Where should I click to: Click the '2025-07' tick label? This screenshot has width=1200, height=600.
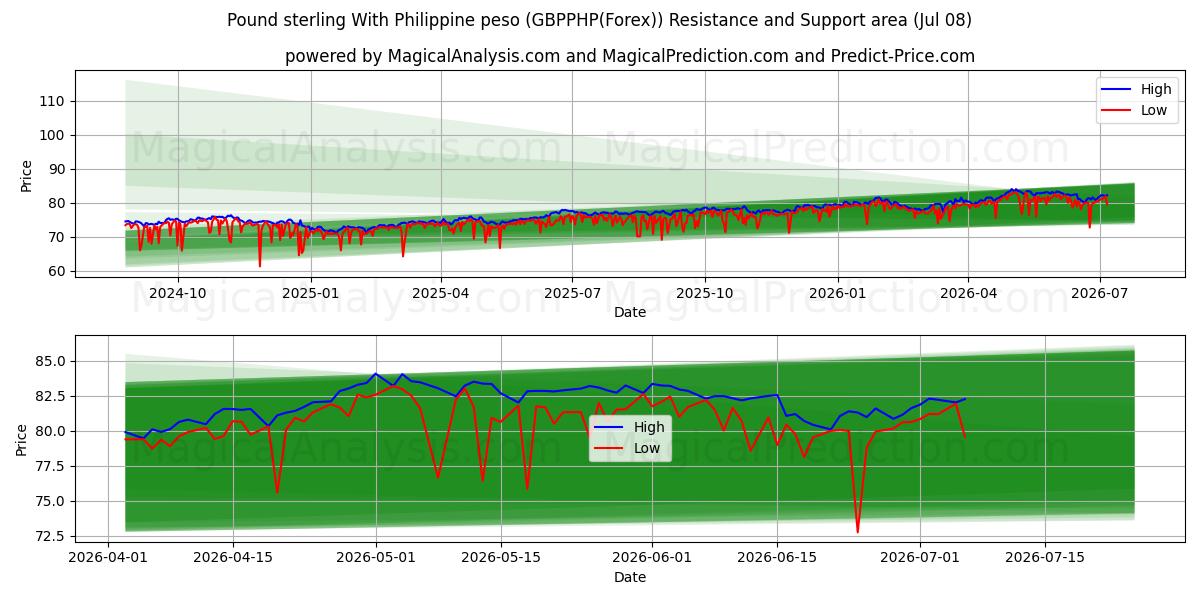click(x=572, y=293)
